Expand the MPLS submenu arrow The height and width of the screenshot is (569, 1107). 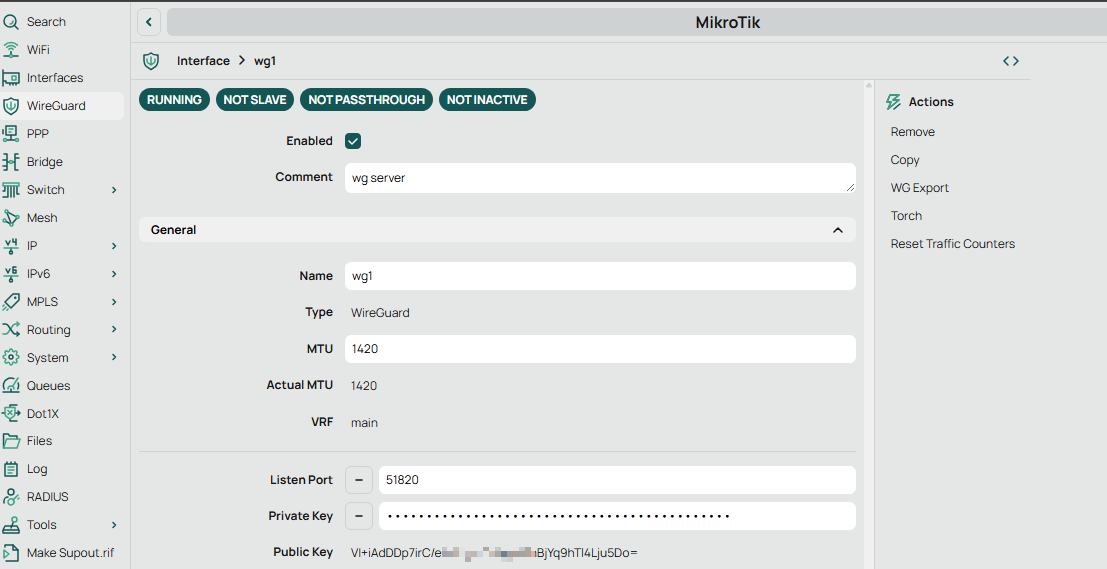114,301
